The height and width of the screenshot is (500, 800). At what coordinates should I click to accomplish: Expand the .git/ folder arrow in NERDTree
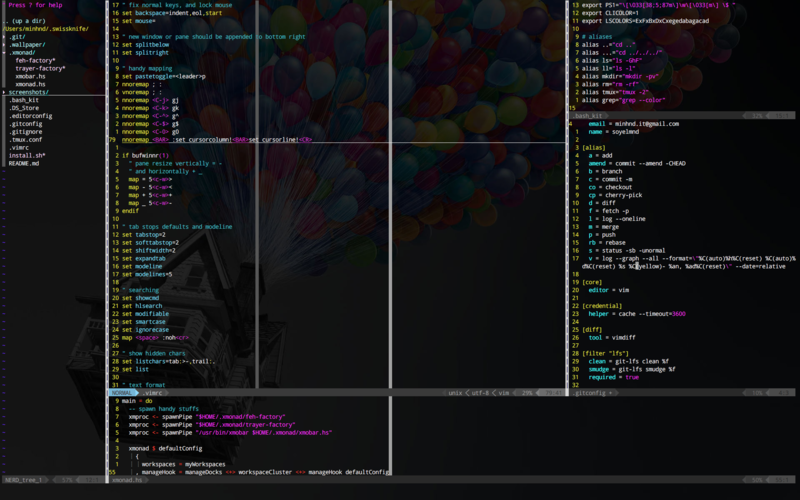(4, 37)
